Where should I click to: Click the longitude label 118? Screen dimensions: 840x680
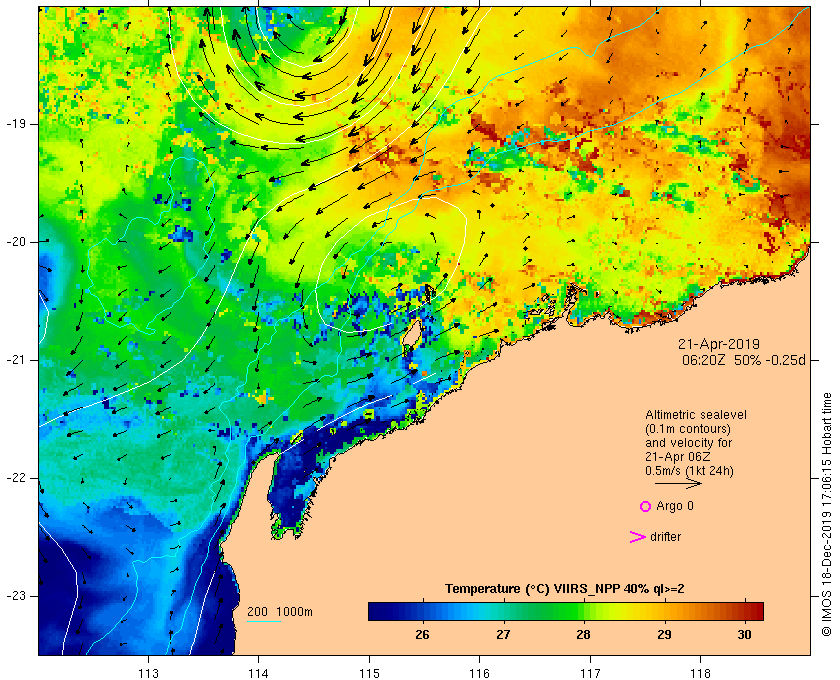point(701,673)
